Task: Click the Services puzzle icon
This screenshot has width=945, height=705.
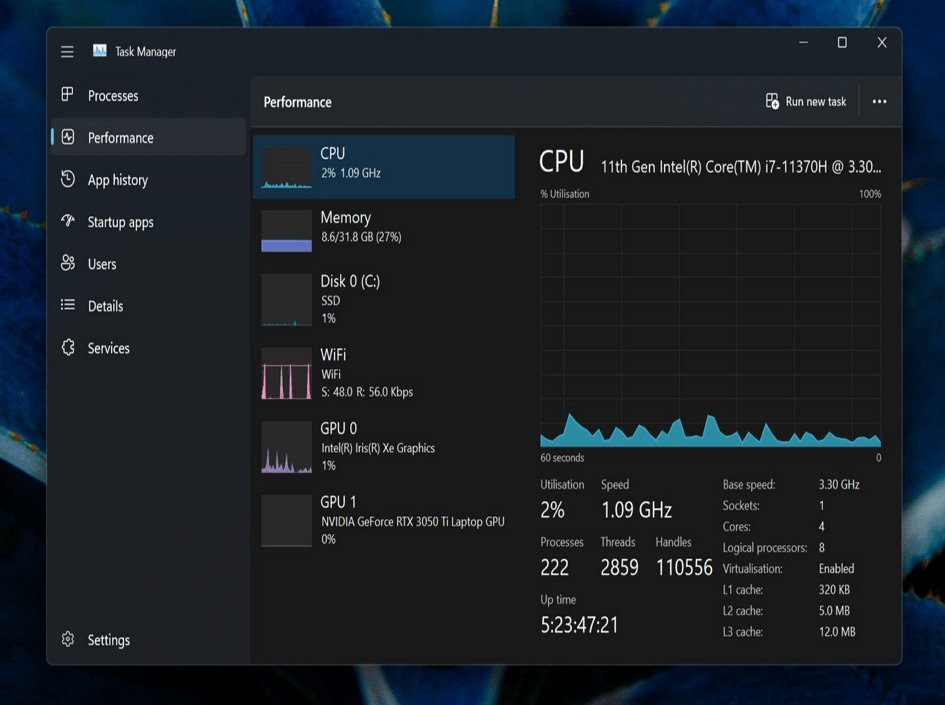Action: [x=68, y=347]
